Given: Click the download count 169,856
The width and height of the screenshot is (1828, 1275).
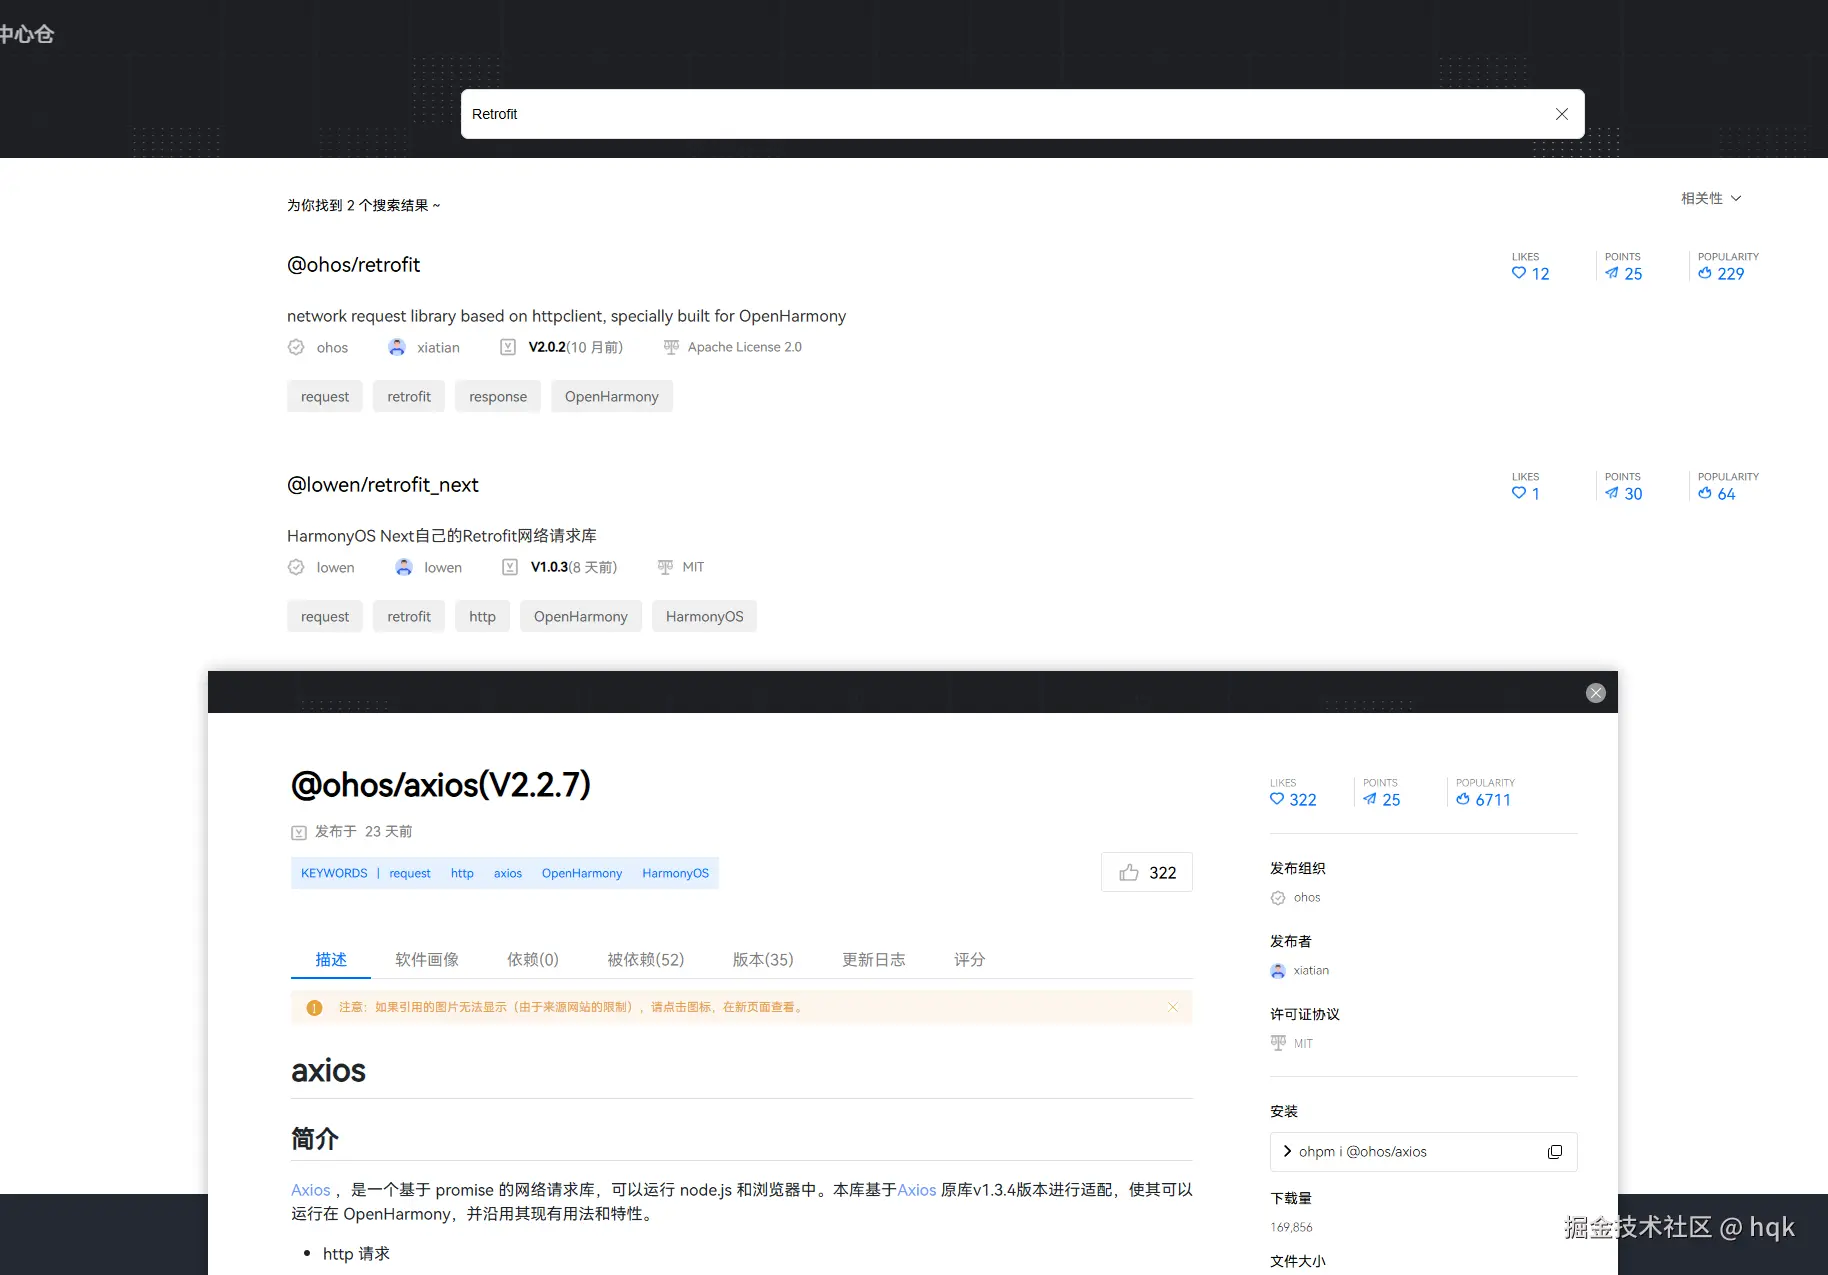Looking at the screenshot, I should (x=1291, y=1227).
